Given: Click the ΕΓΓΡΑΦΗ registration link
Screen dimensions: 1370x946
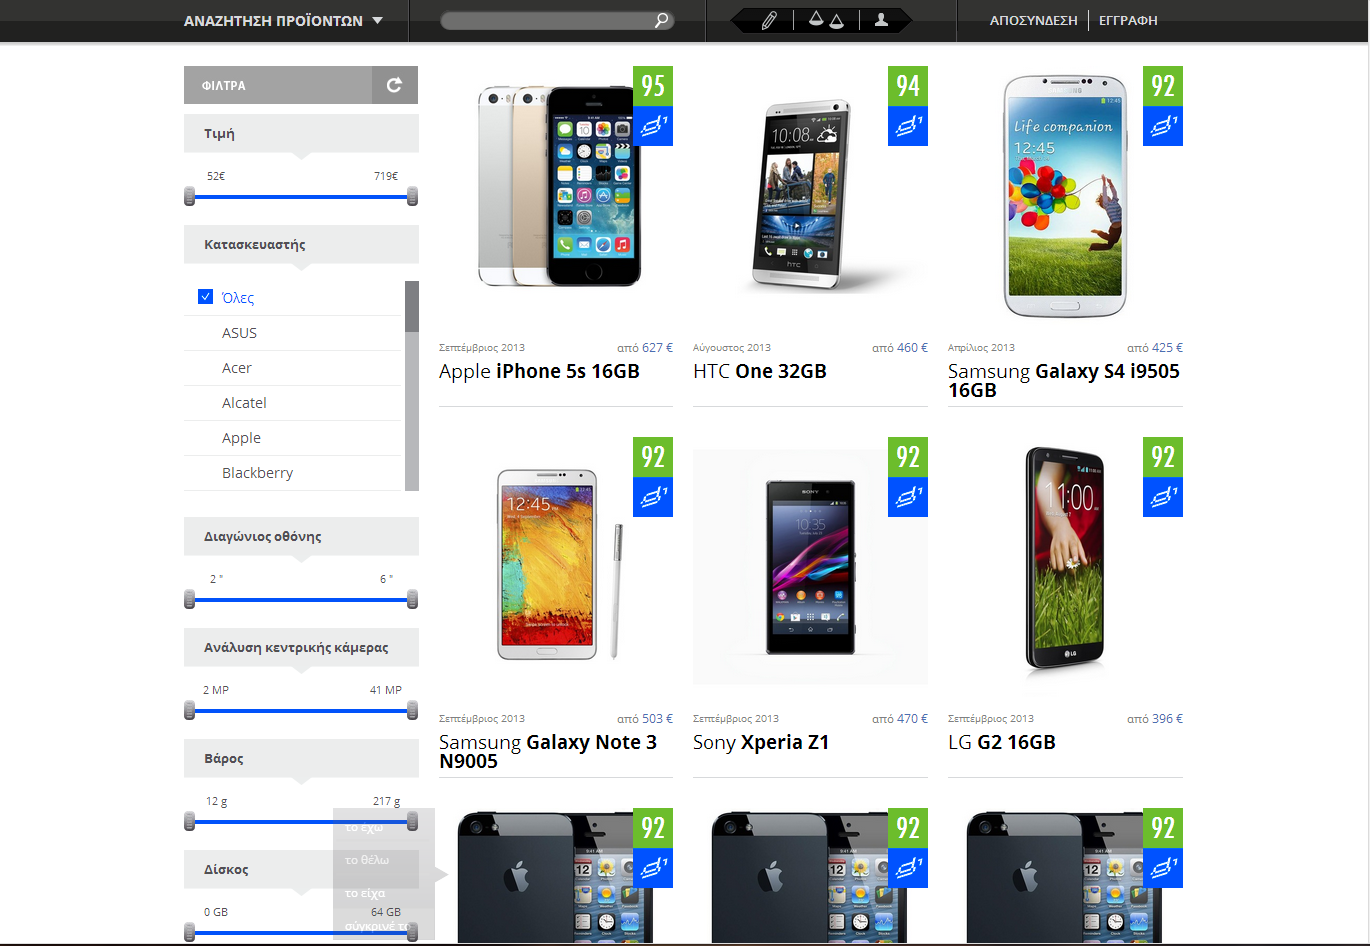Looking at the screenshot, I should 1128,20.
